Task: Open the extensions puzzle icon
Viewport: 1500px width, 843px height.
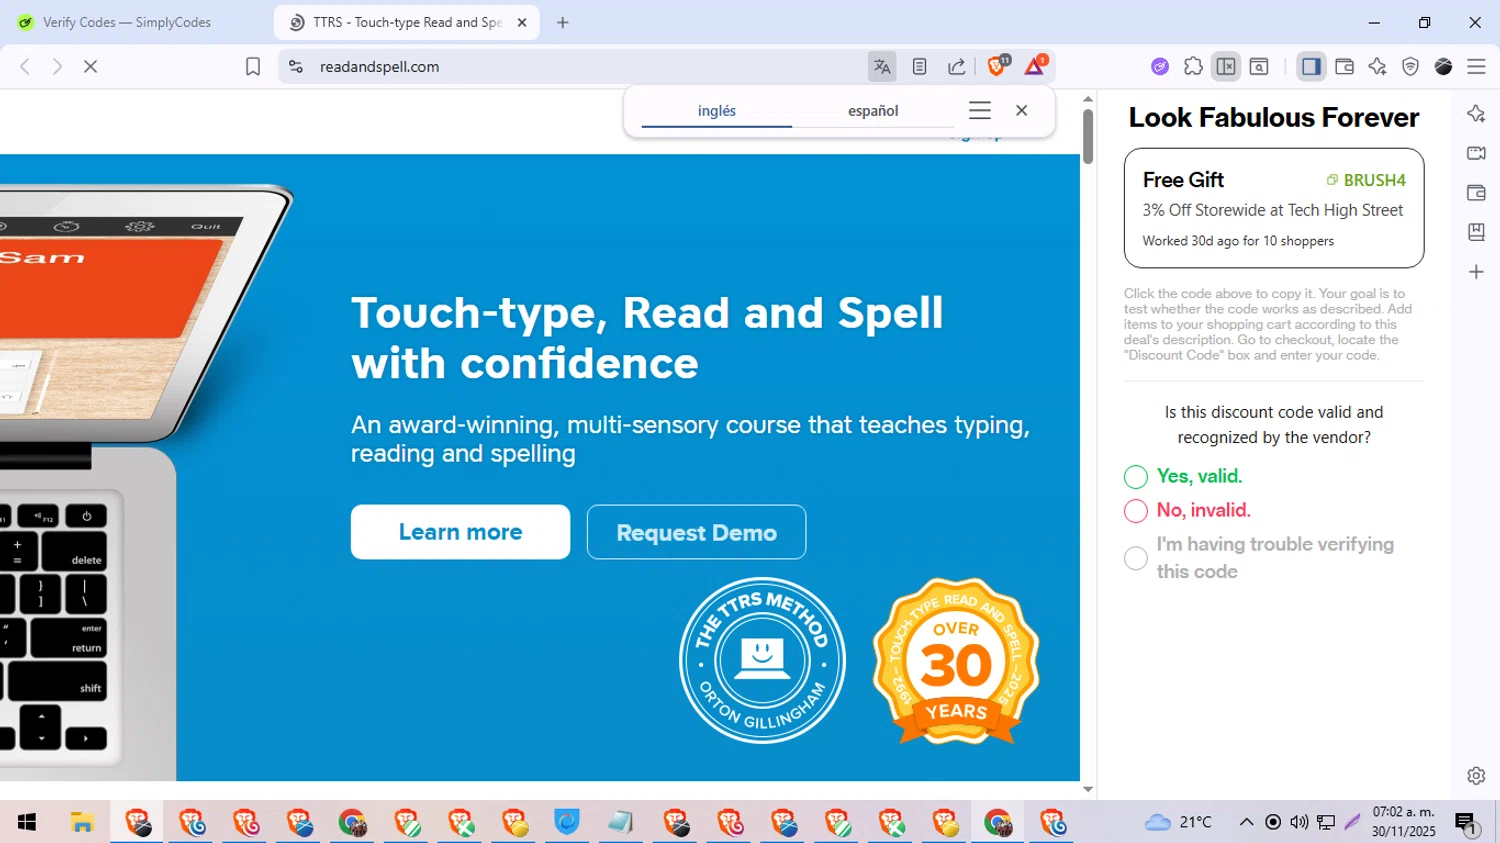Action: click(x=1193, y=67)
